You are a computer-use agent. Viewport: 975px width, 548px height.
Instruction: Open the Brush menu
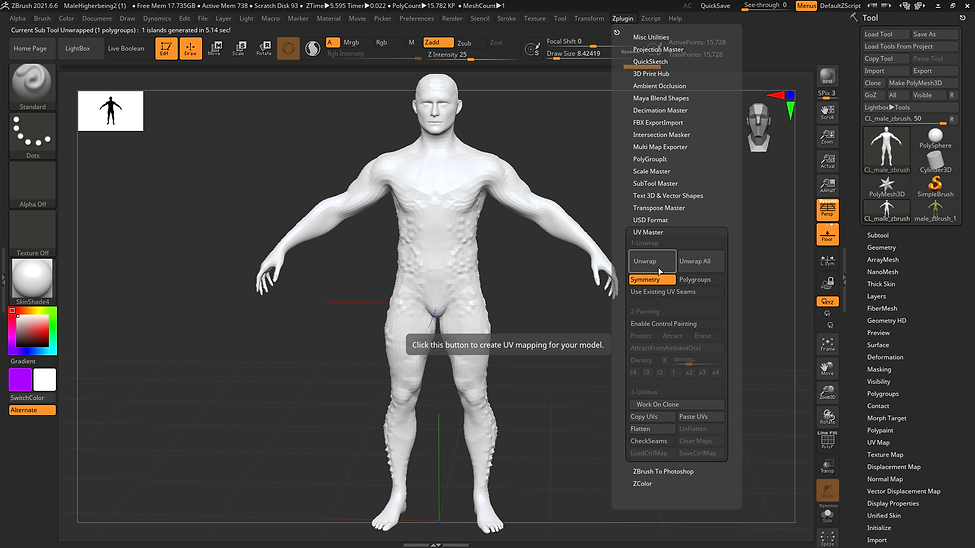pyautogui.click(x=42, y=18)
